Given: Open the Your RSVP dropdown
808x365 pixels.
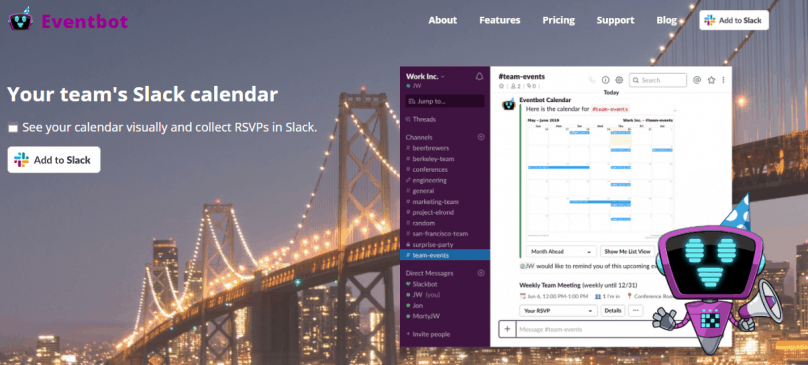Looking at the screenshot, I should 559,311.
